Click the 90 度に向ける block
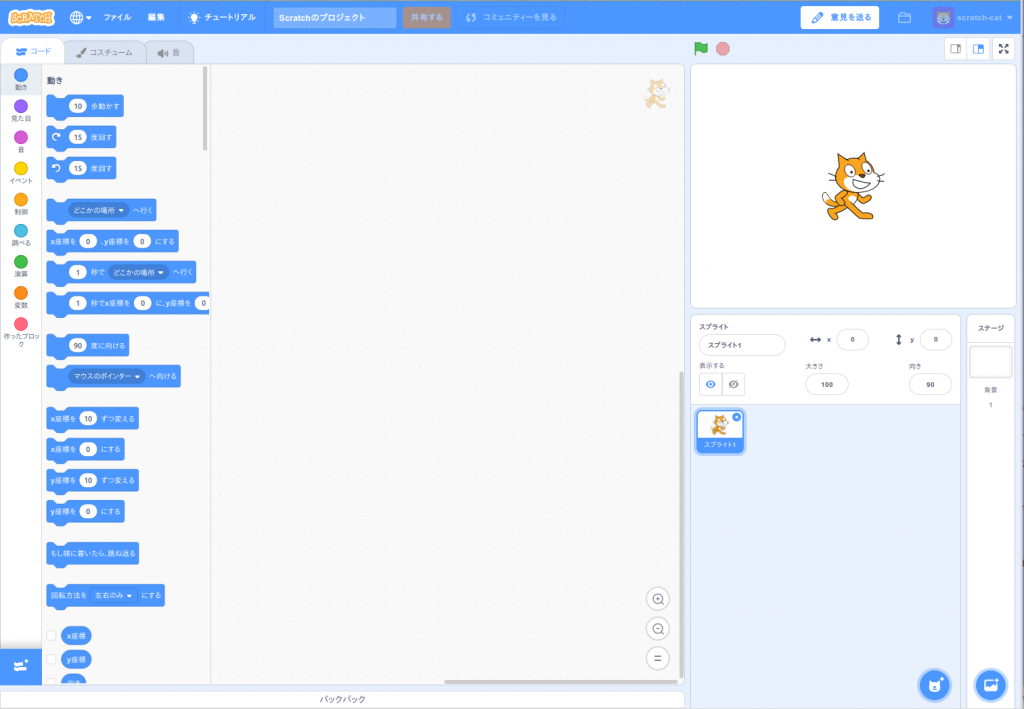Screen dimensions: 1024x709 (x=88, y=345)
